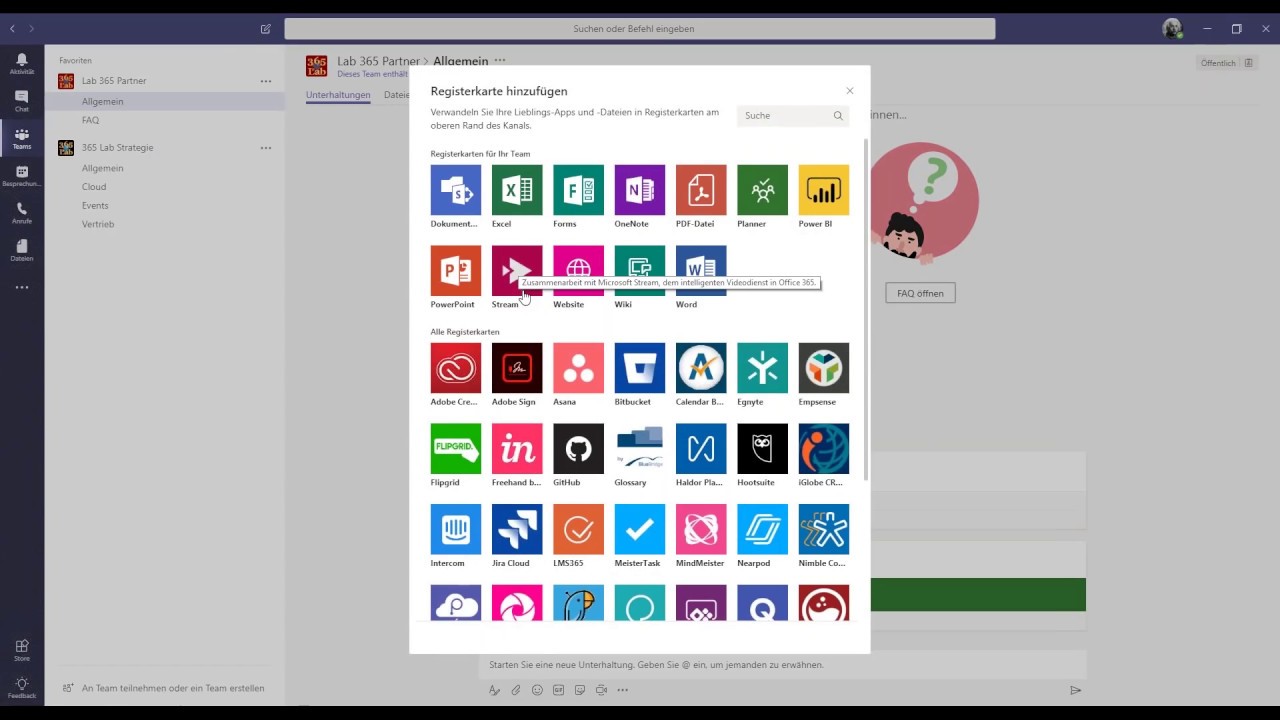Image resolution: width=1280 pixels, height=720 pixels.
Task: Select the Nimble Contacts tile
Action: [x=824, y=529]
